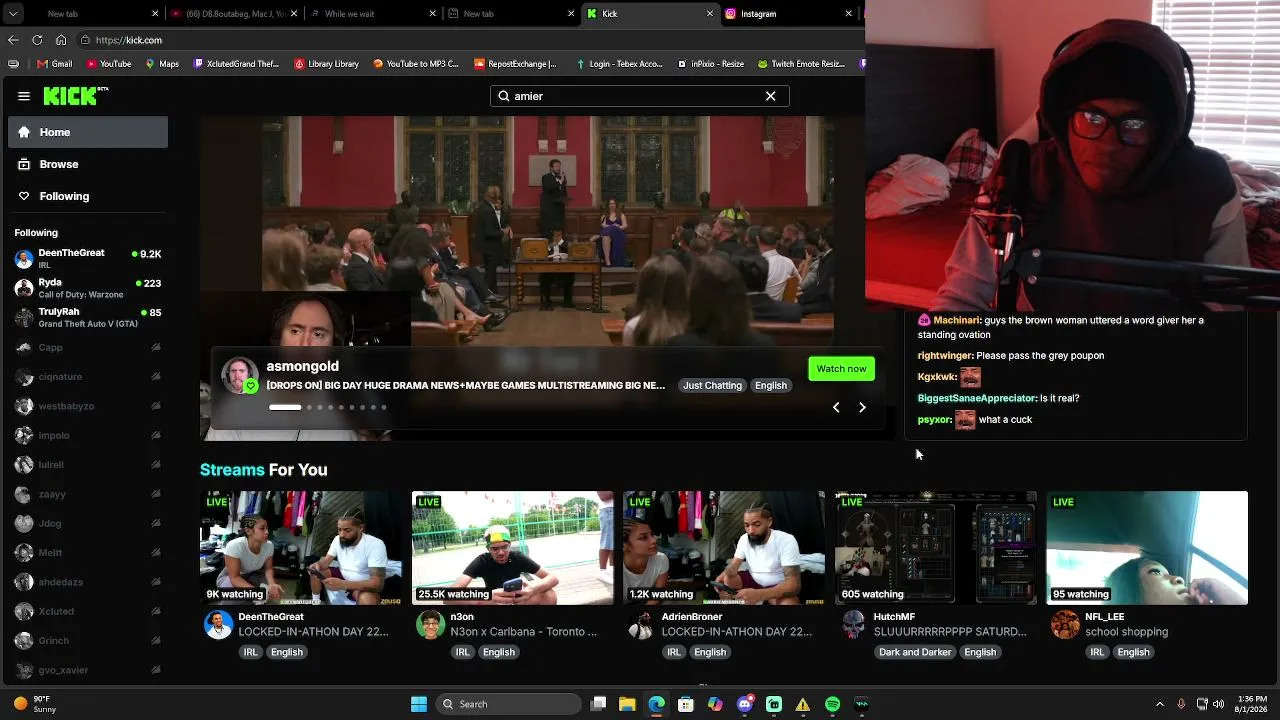Click HutchMF's skull avatar
Viewport: 1280px width, 720px height.
click(x=853, y=625)
